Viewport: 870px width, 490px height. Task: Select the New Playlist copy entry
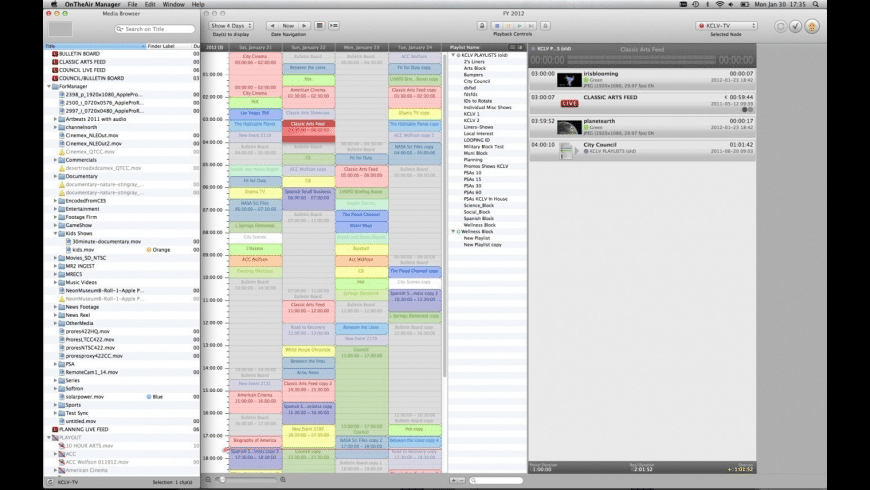482,244
